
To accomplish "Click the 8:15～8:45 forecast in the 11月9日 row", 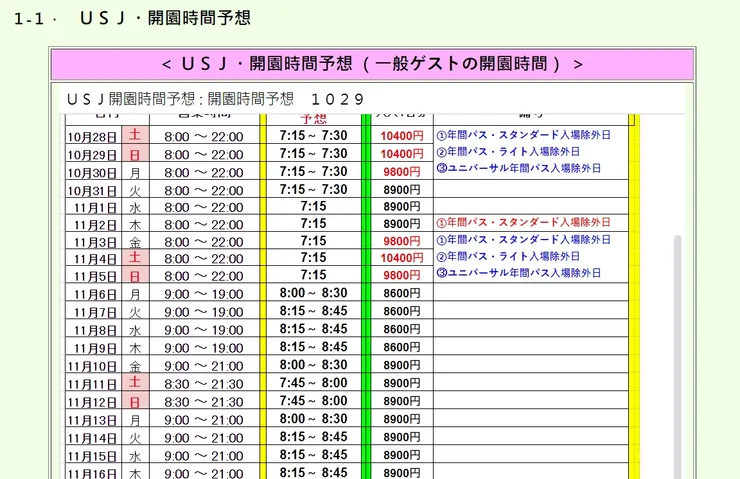I will pos(313,346).
